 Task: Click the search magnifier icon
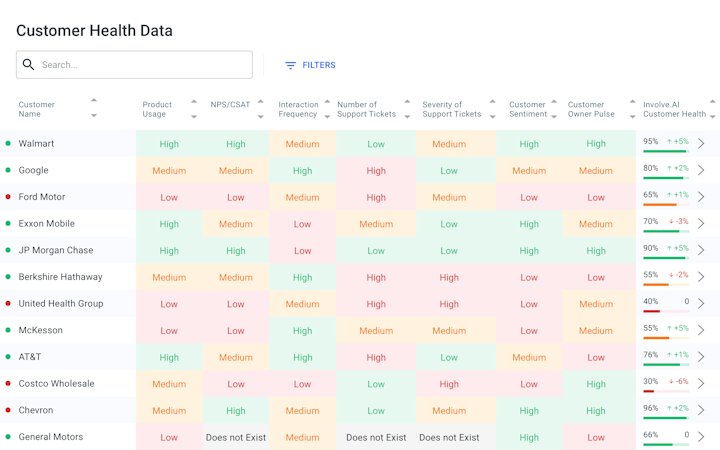(29, 65)
